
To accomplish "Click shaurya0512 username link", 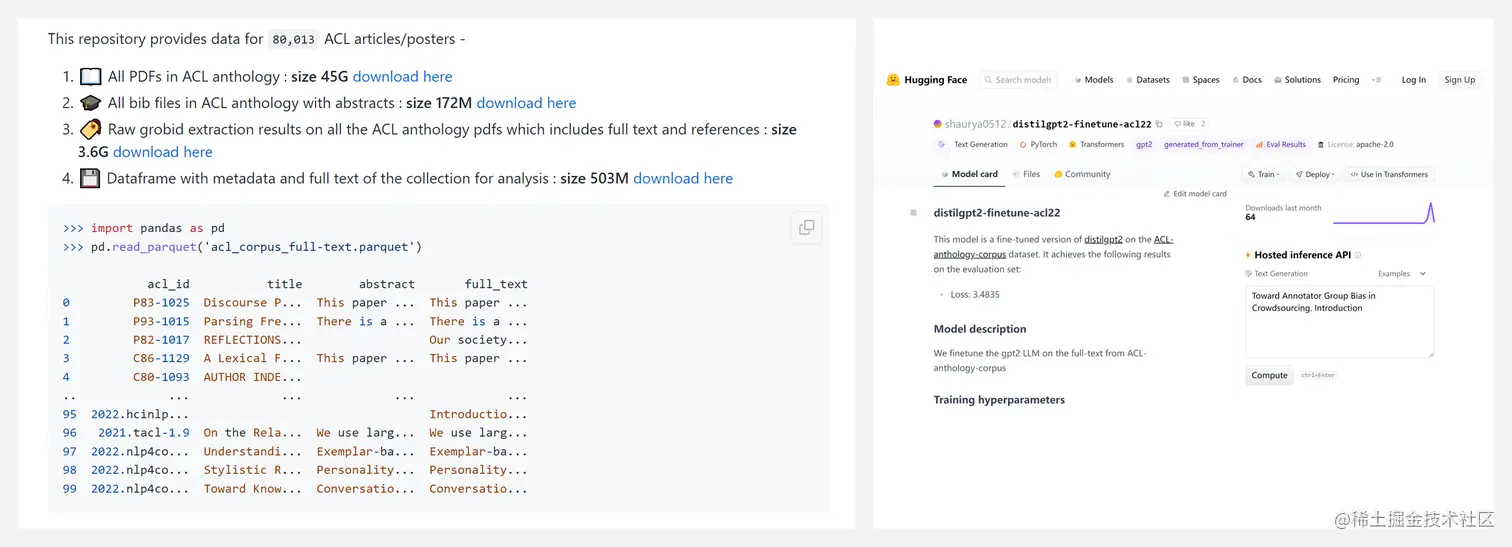I will click(x=976, y=124).
